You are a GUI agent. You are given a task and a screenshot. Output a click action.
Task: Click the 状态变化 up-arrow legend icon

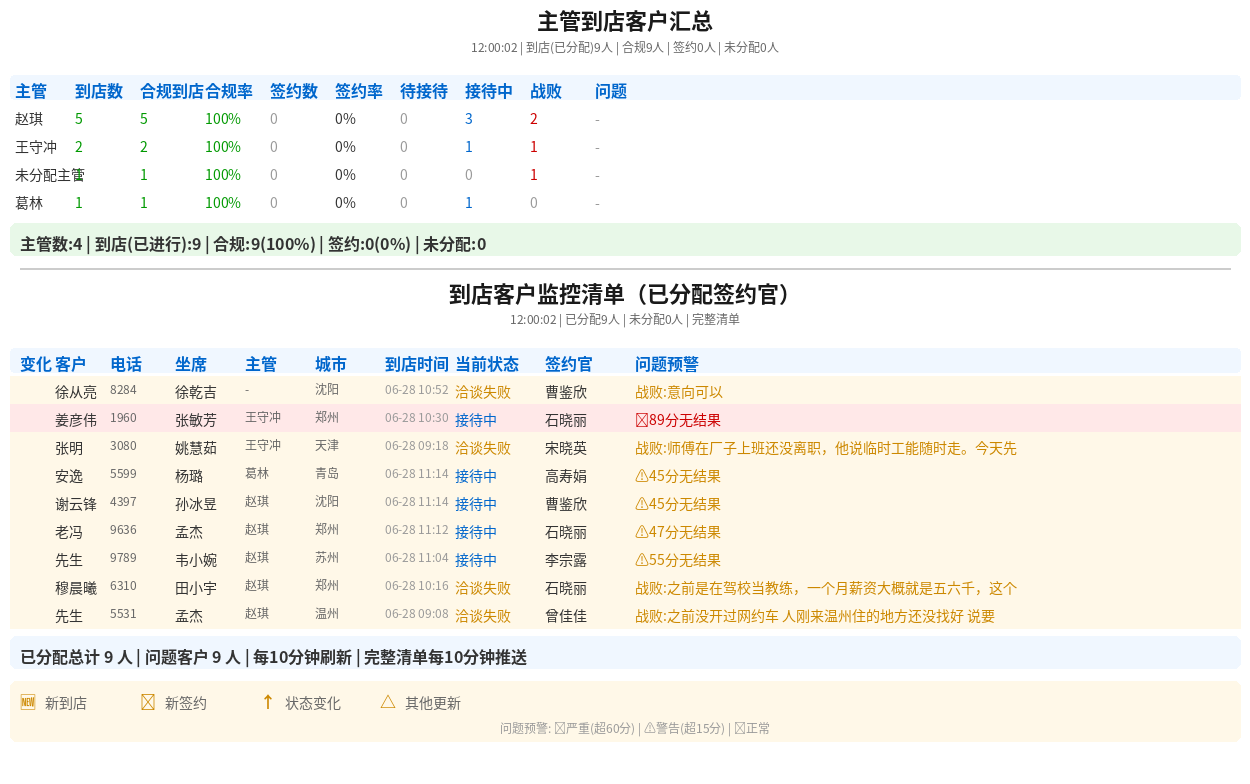click(x=268, y=702)
